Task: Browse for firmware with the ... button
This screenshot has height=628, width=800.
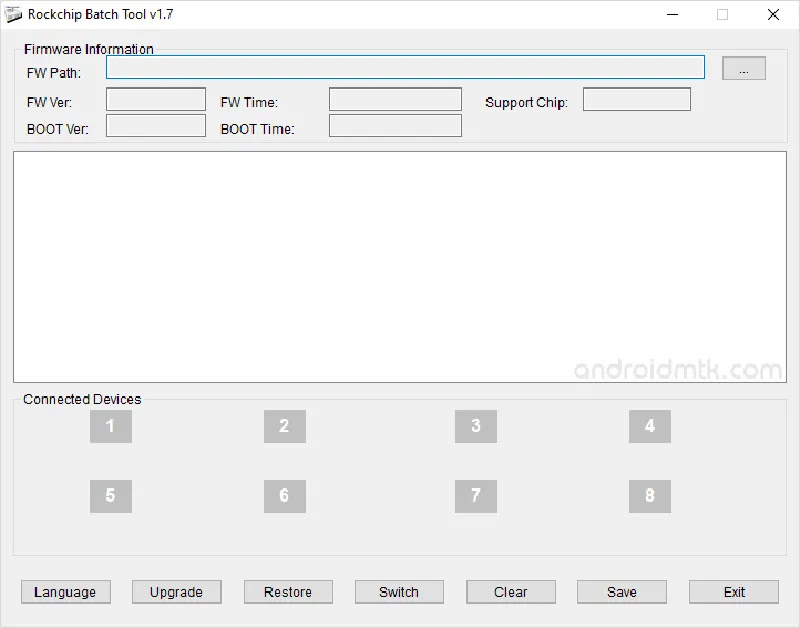Action: 744,68
